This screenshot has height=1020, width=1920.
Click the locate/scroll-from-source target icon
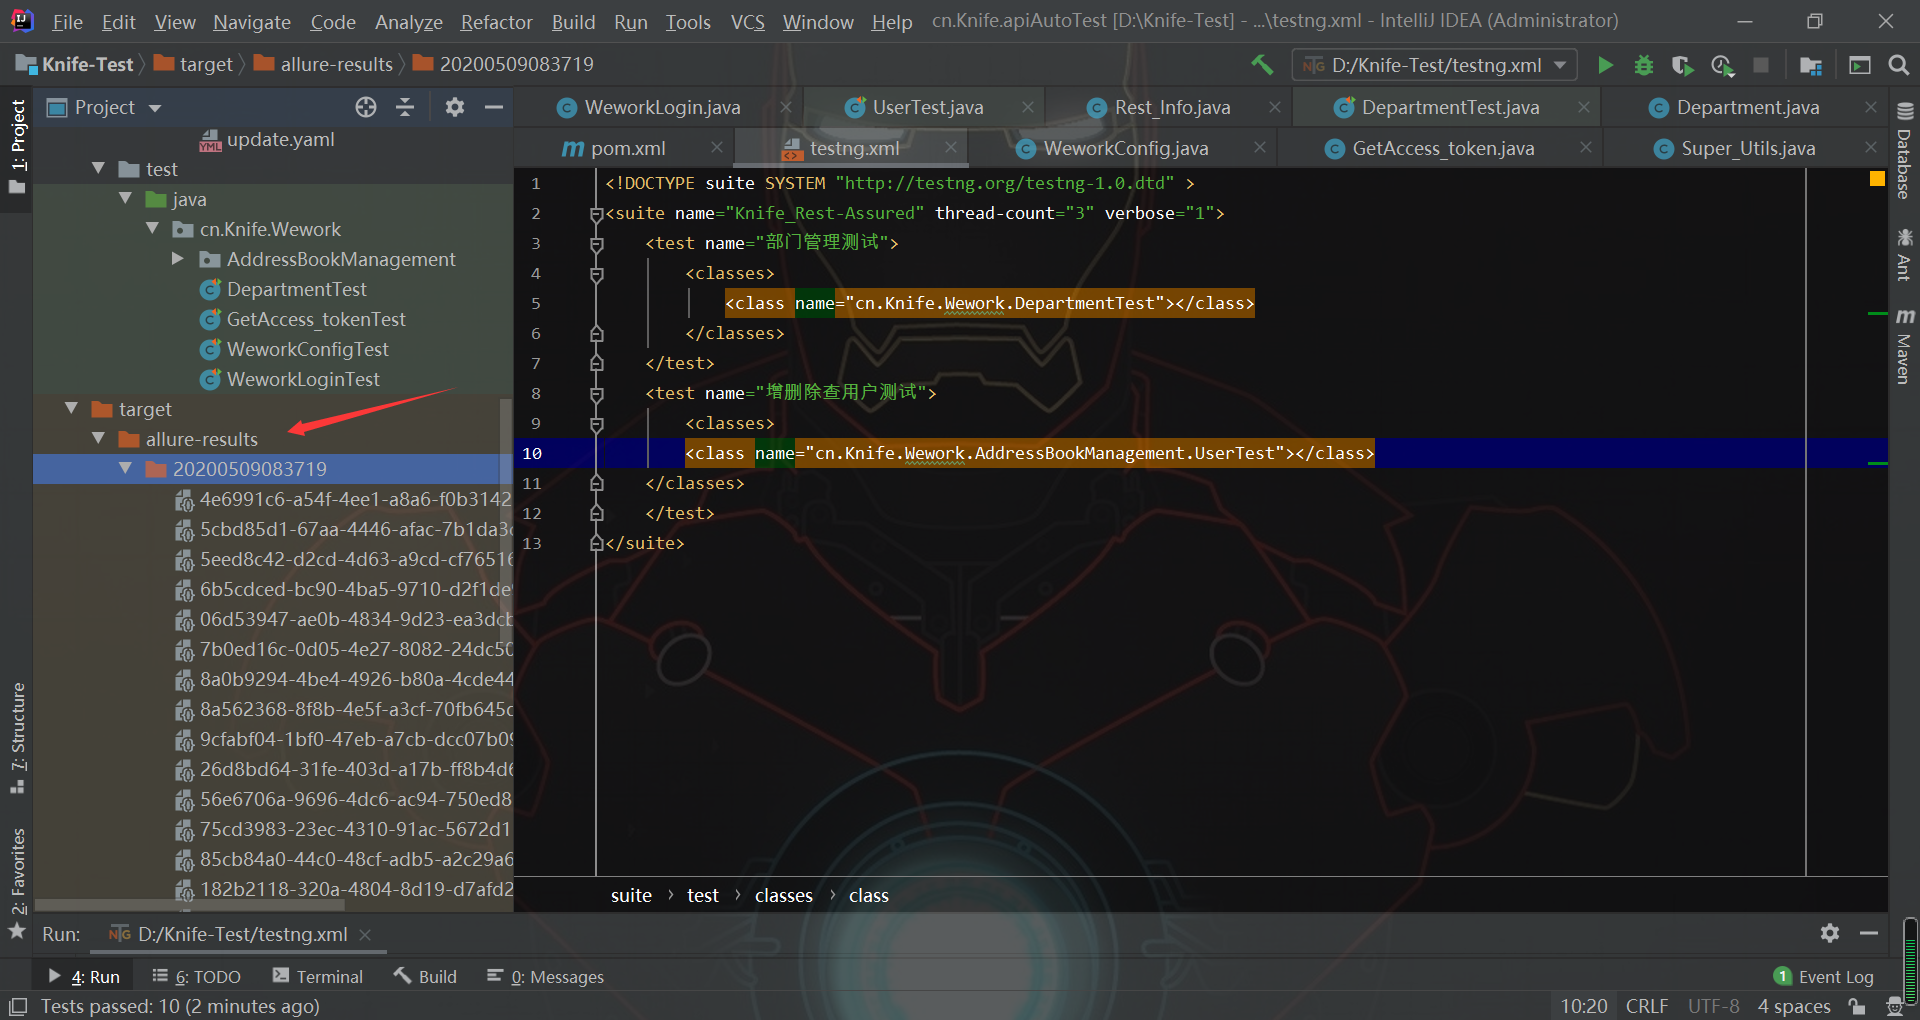366,107
